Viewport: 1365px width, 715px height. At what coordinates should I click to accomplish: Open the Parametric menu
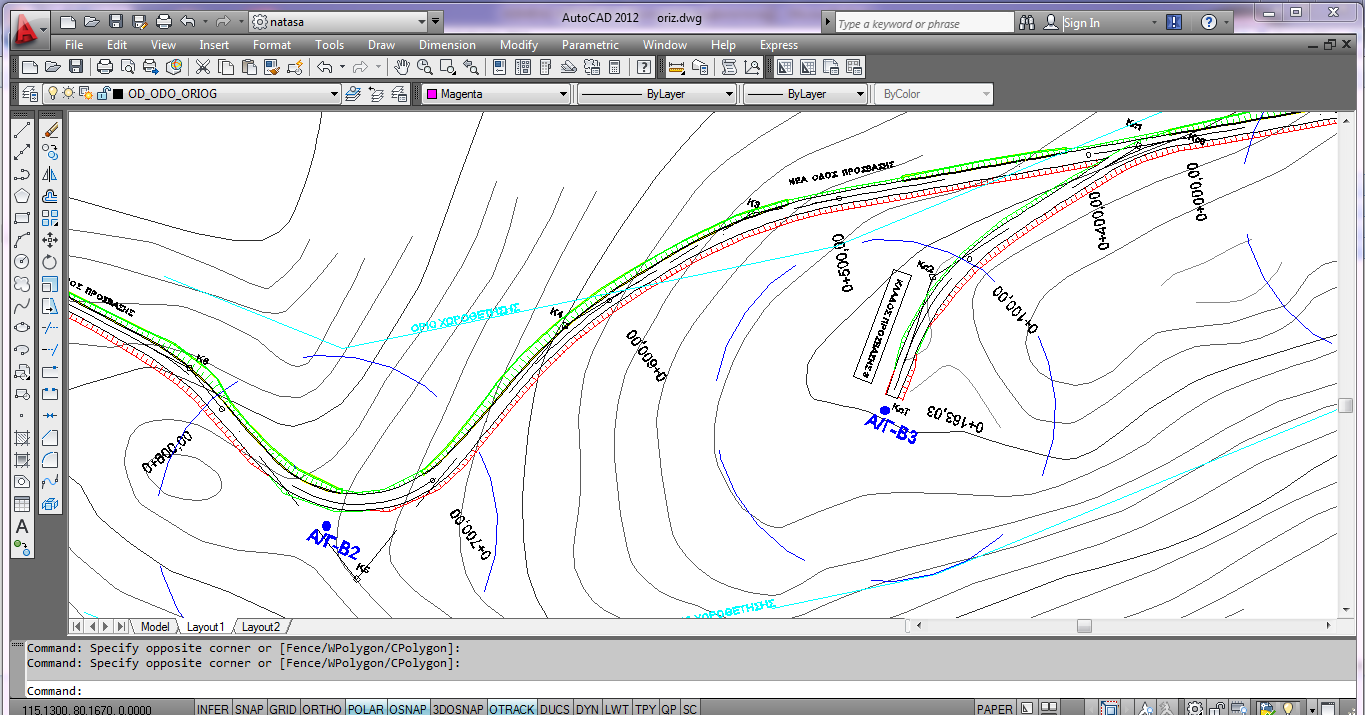coord(590,45)
